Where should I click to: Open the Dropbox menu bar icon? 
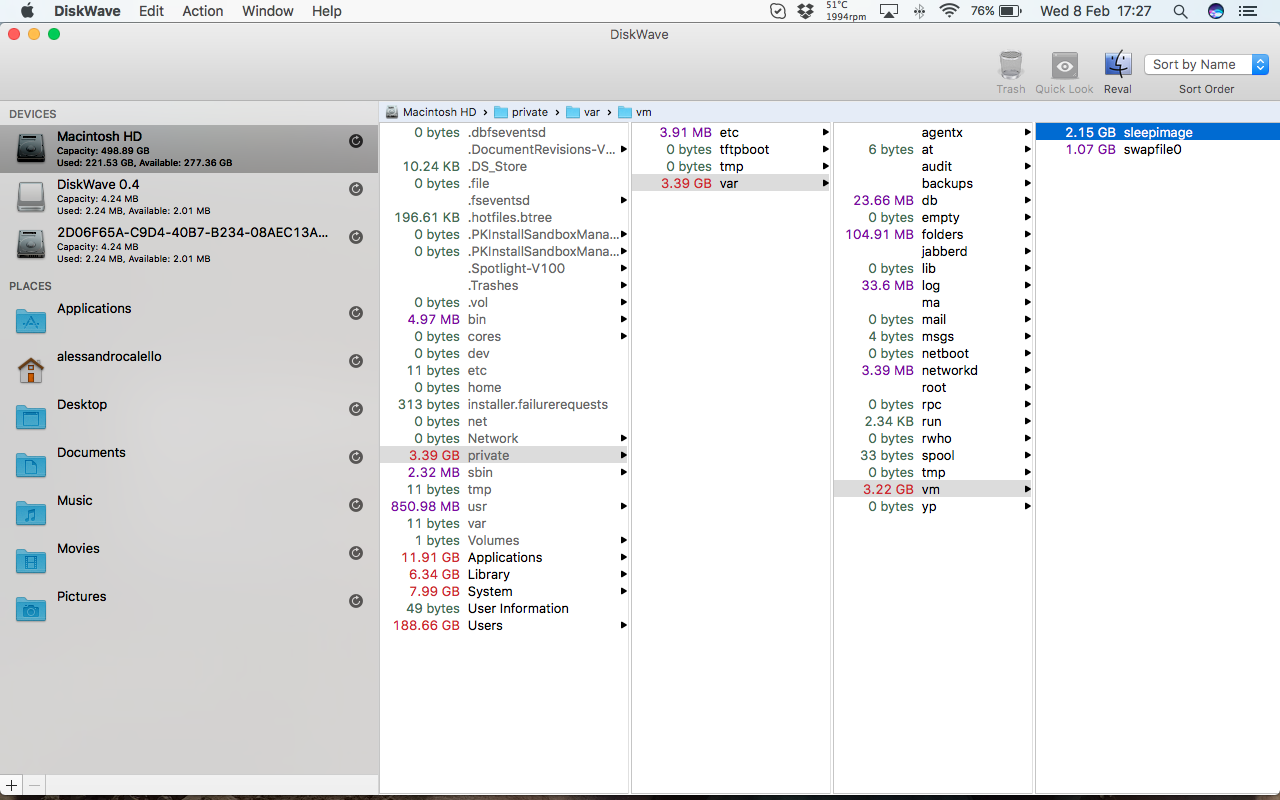(805, 11)
